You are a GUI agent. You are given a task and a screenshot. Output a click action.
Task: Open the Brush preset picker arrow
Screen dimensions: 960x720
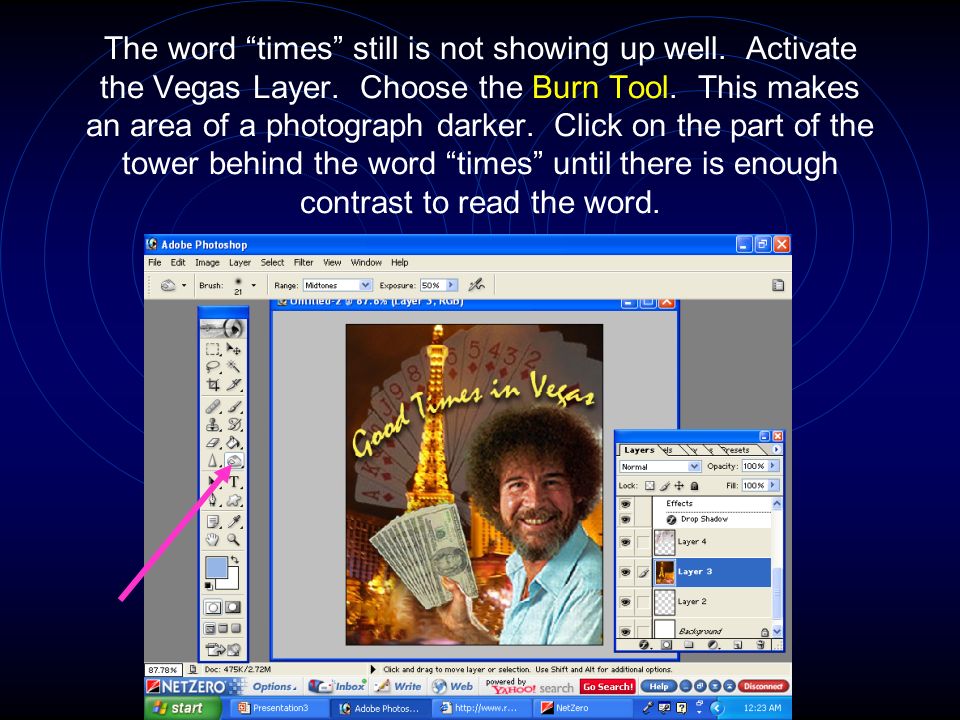(253, 285)
